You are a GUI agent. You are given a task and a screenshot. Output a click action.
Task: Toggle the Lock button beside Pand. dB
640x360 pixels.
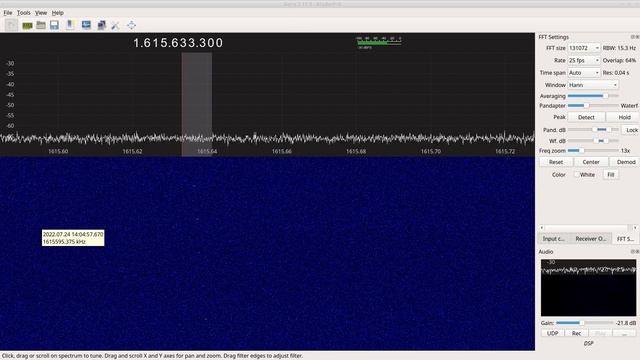pos(631,130)
